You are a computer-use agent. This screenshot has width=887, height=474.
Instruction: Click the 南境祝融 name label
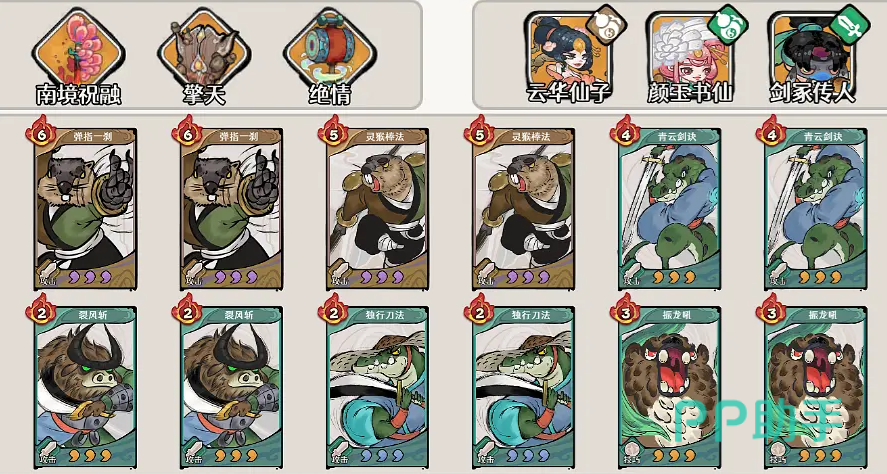pyautogui.click(x=79, y=94)
